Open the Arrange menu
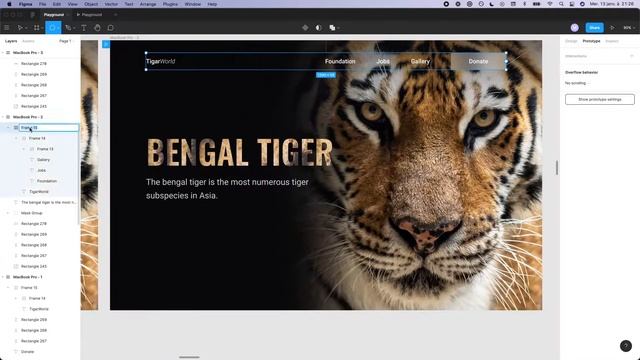640x360 pixels. click(148, 4)
